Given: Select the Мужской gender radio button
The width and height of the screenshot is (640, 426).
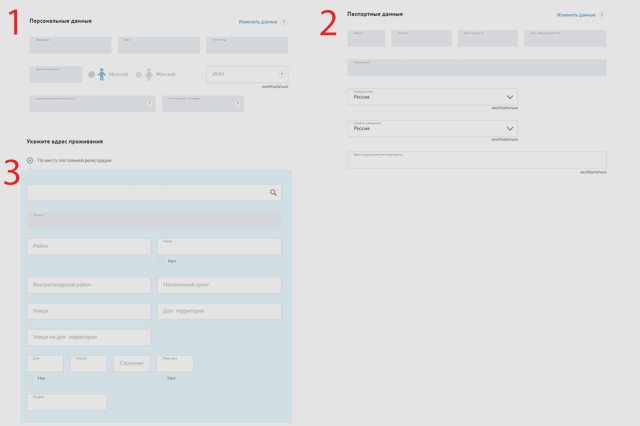Looking at the screenshot, I should (x=91, y=74).
